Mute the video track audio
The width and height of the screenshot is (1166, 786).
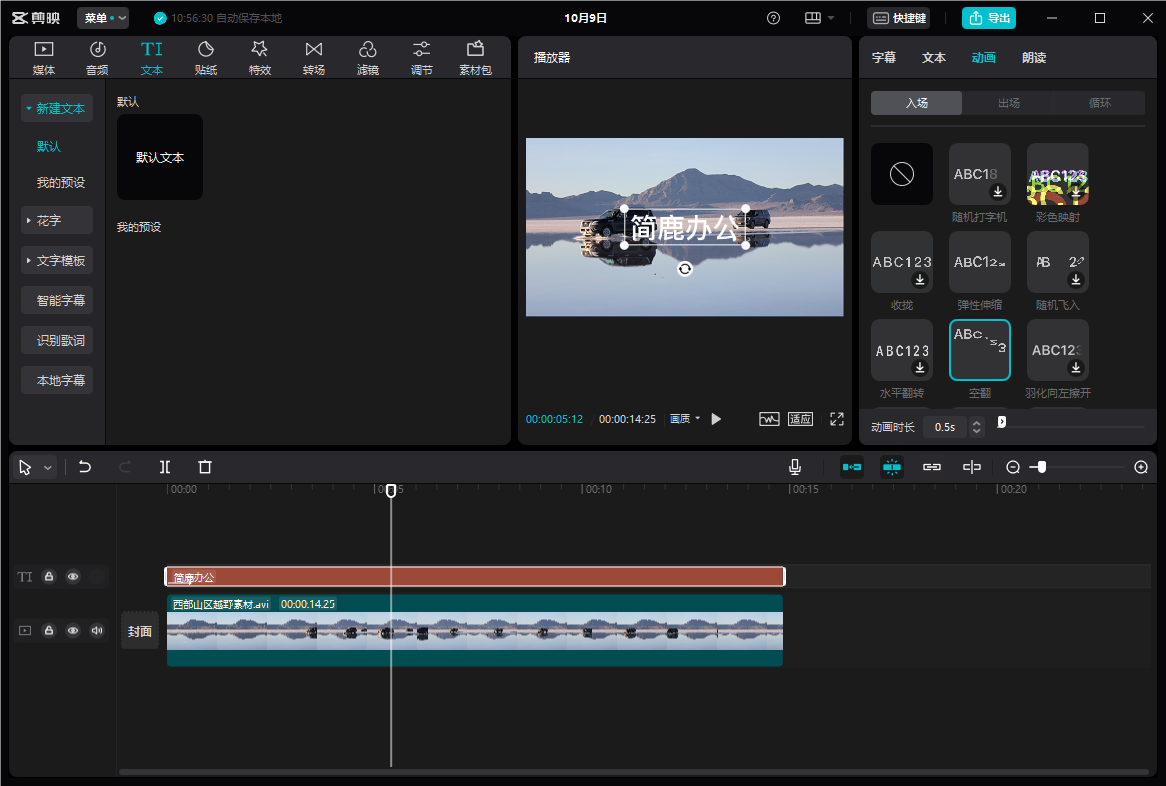(x=97, y=631)
